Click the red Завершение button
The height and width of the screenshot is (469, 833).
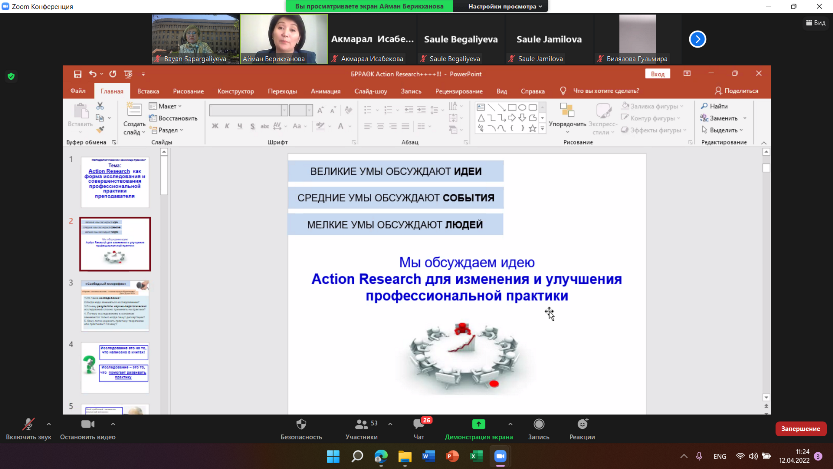800,428
